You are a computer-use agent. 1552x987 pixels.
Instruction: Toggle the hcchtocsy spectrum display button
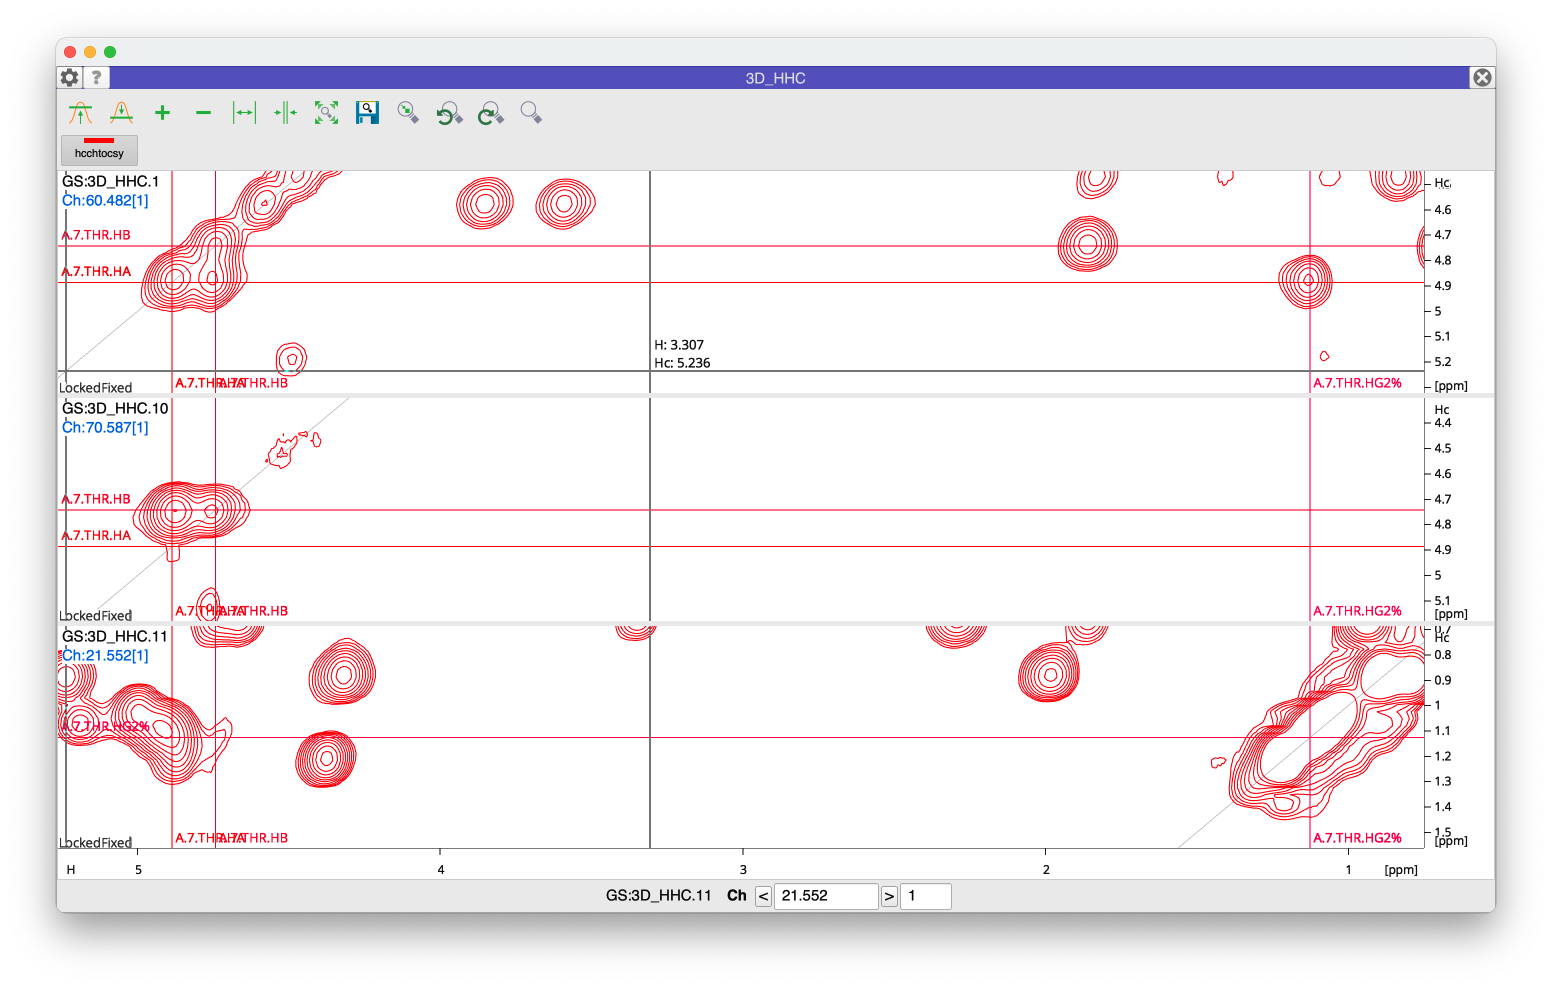point(99,150)
